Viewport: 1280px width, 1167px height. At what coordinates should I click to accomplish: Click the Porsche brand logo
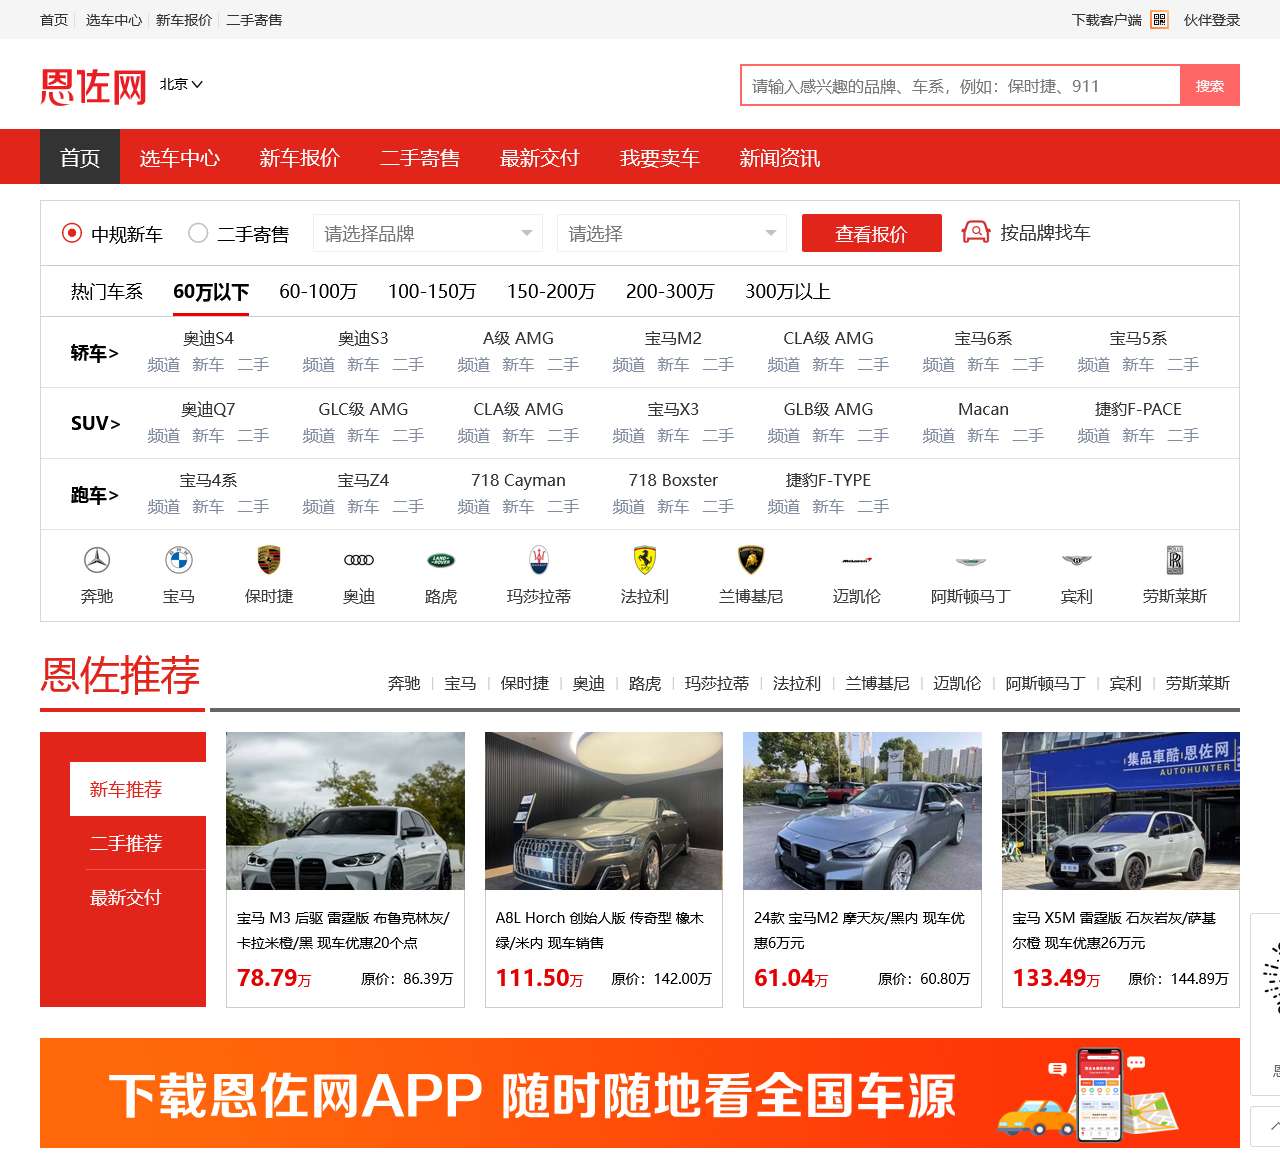(x=269, y=560)
